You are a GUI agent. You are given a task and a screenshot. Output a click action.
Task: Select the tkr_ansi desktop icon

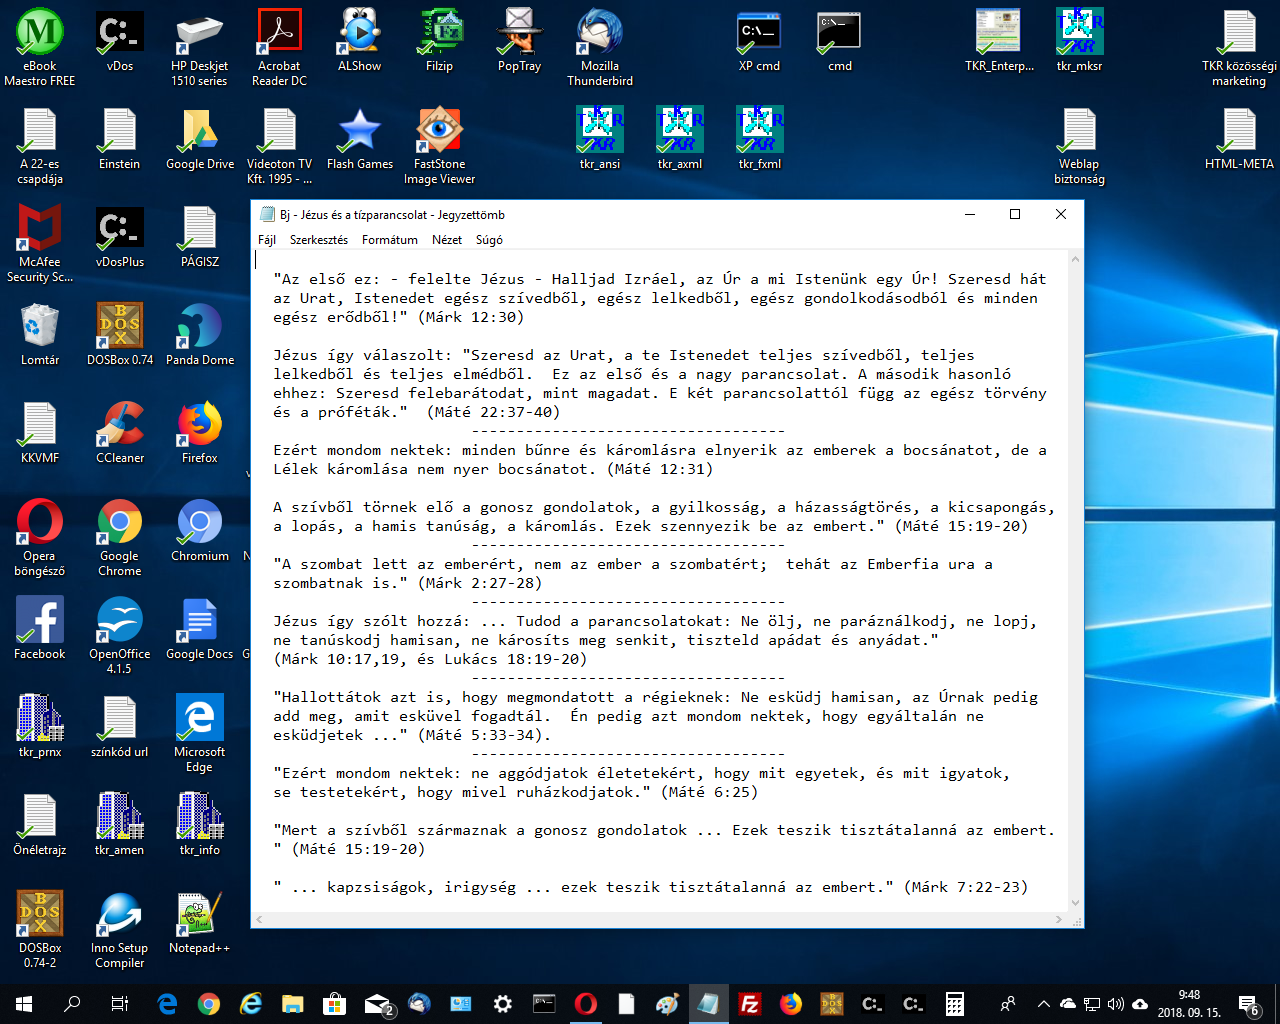[600, 140]
